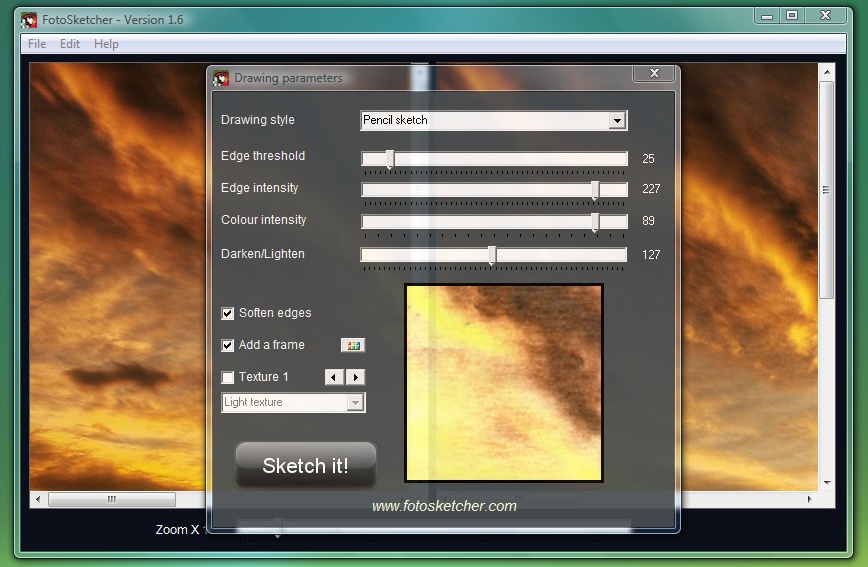Enable the Texture 1 checkbox
The height and width of the screenshot is (567, 868).
point(228,378)
